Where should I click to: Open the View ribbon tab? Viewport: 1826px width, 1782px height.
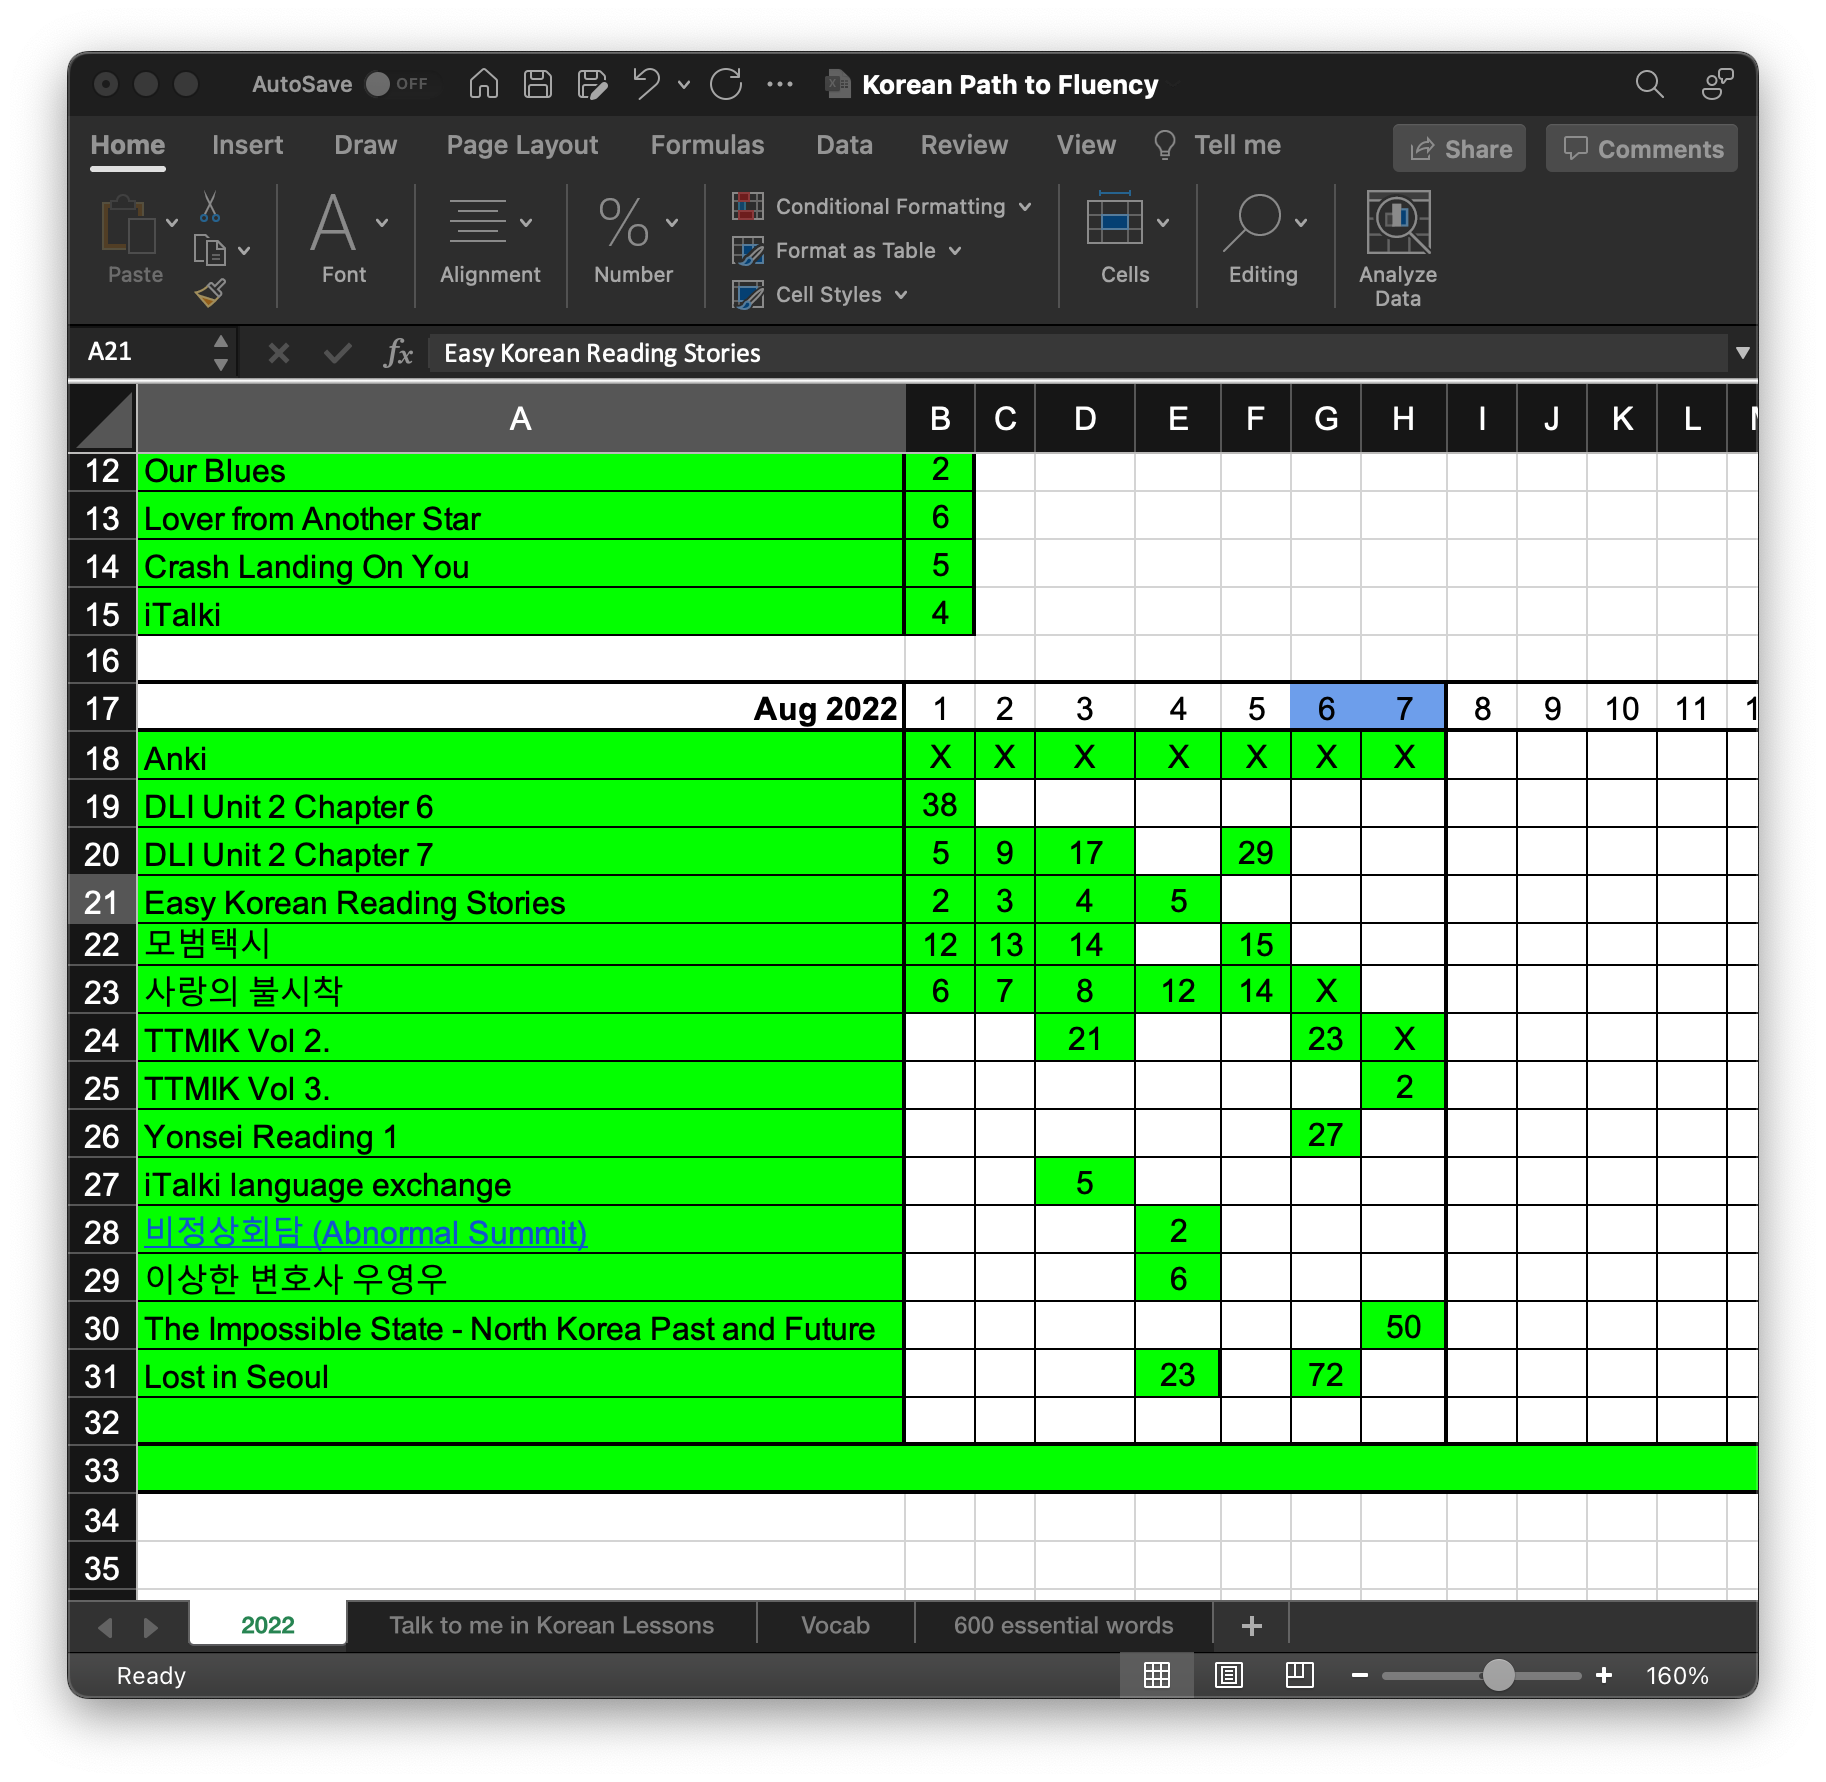[1086, 145]
